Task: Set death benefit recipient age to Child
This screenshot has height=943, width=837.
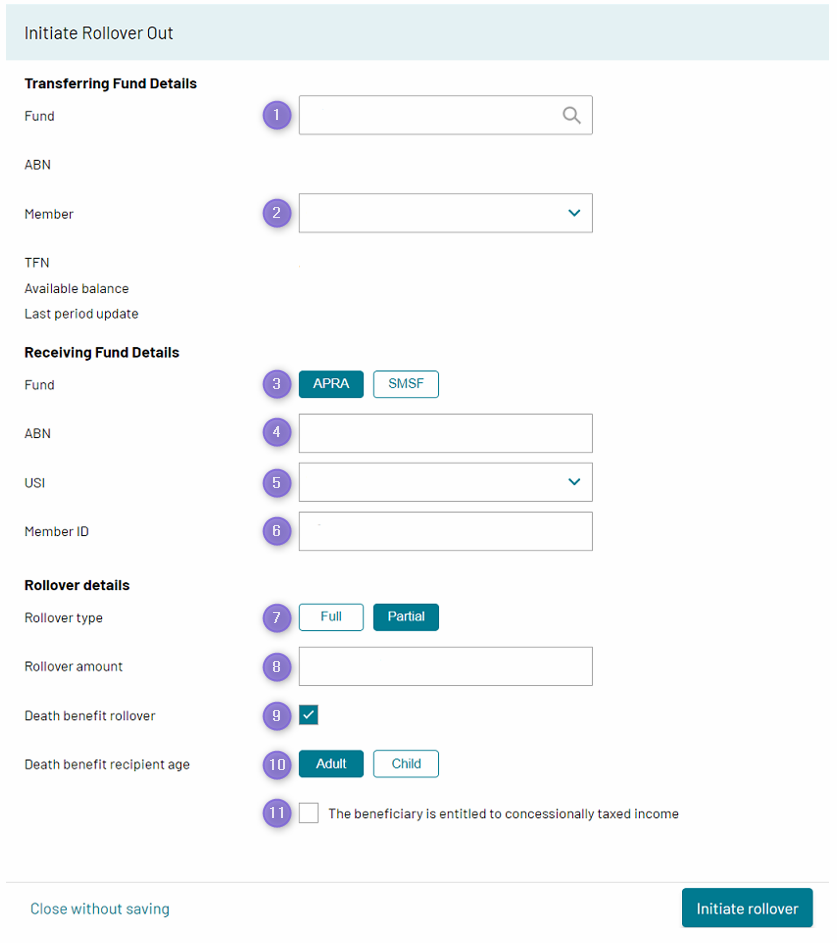Action: (406, 764)
